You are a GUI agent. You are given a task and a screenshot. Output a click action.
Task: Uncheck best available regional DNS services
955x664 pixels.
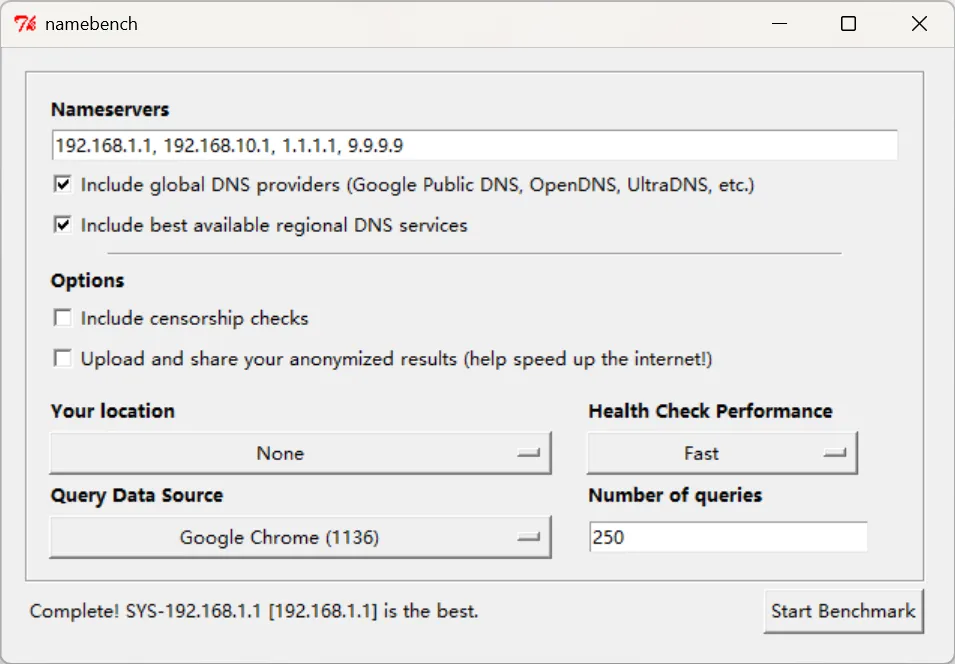point(63,225)
